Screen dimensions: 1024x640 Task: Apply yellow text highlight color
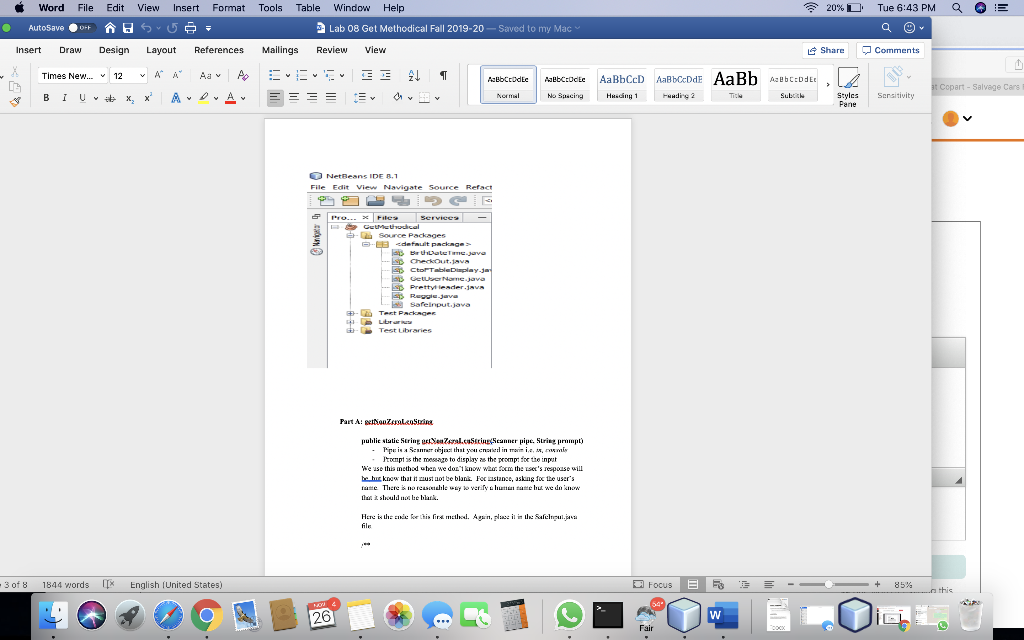pyautogui.click(x=204, y=98)
